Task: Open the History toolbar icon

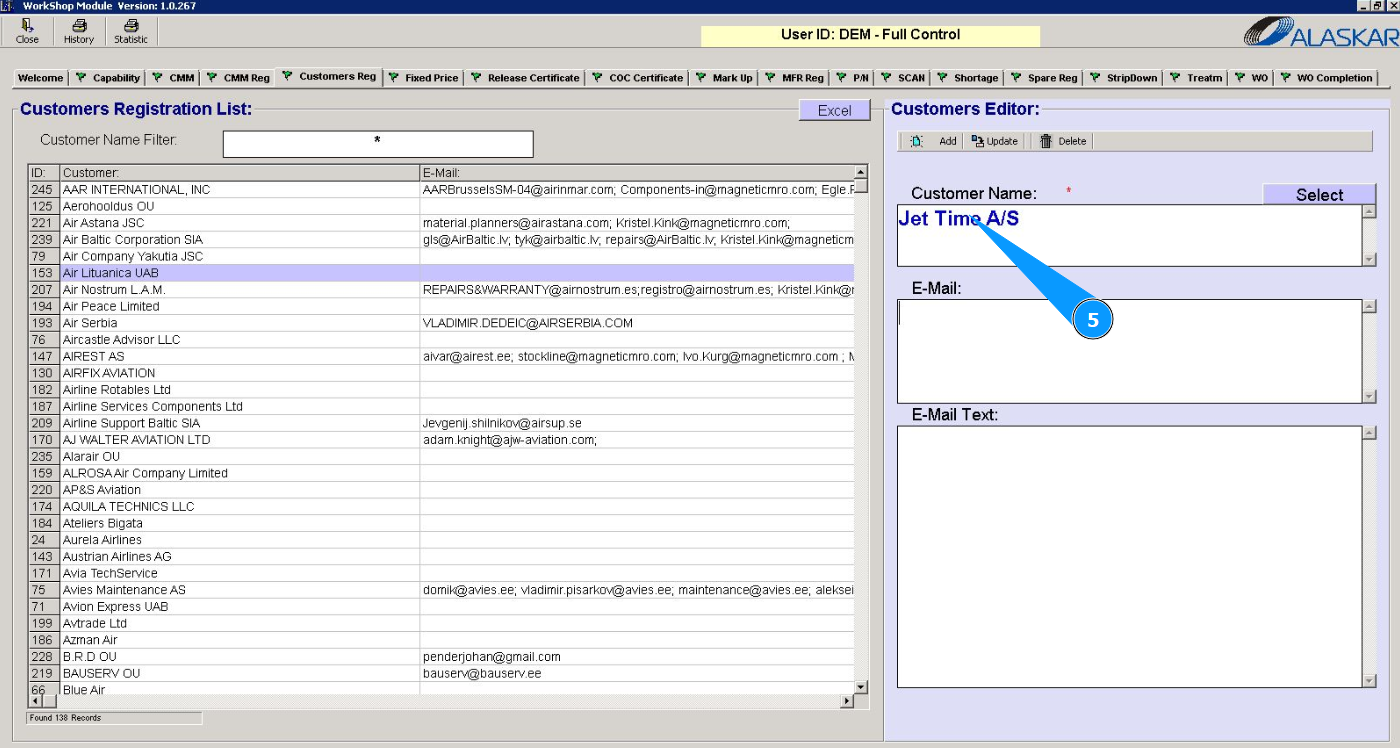Action: (x=78, y=27)
